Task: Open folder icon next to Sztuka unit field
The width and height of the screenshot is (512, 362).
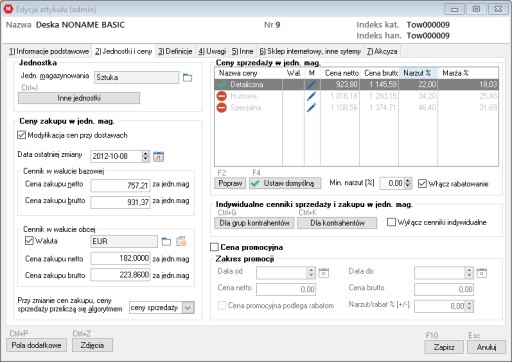Action: (x=188, y=78)
